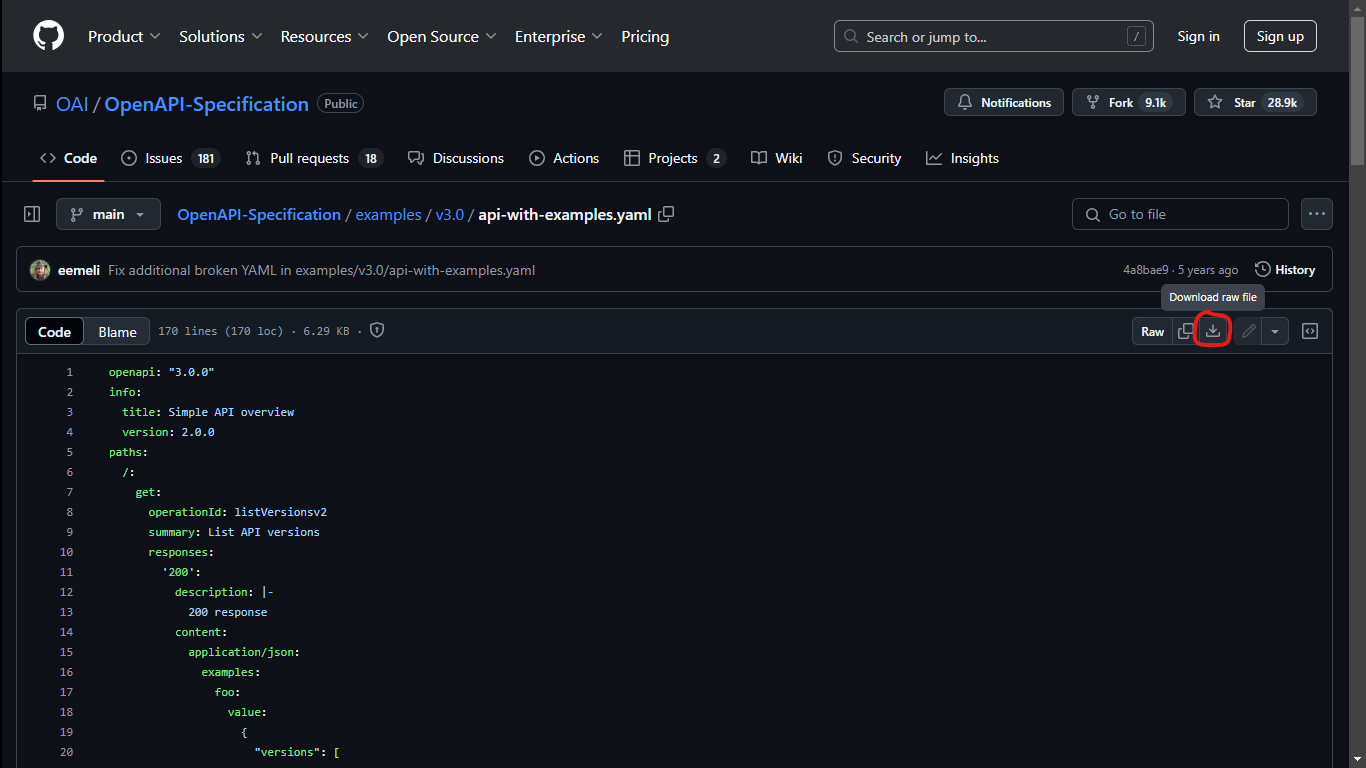Expand the Resources menu
The width and height of the screenshot is (1366, 768).
tap(325, 36)
